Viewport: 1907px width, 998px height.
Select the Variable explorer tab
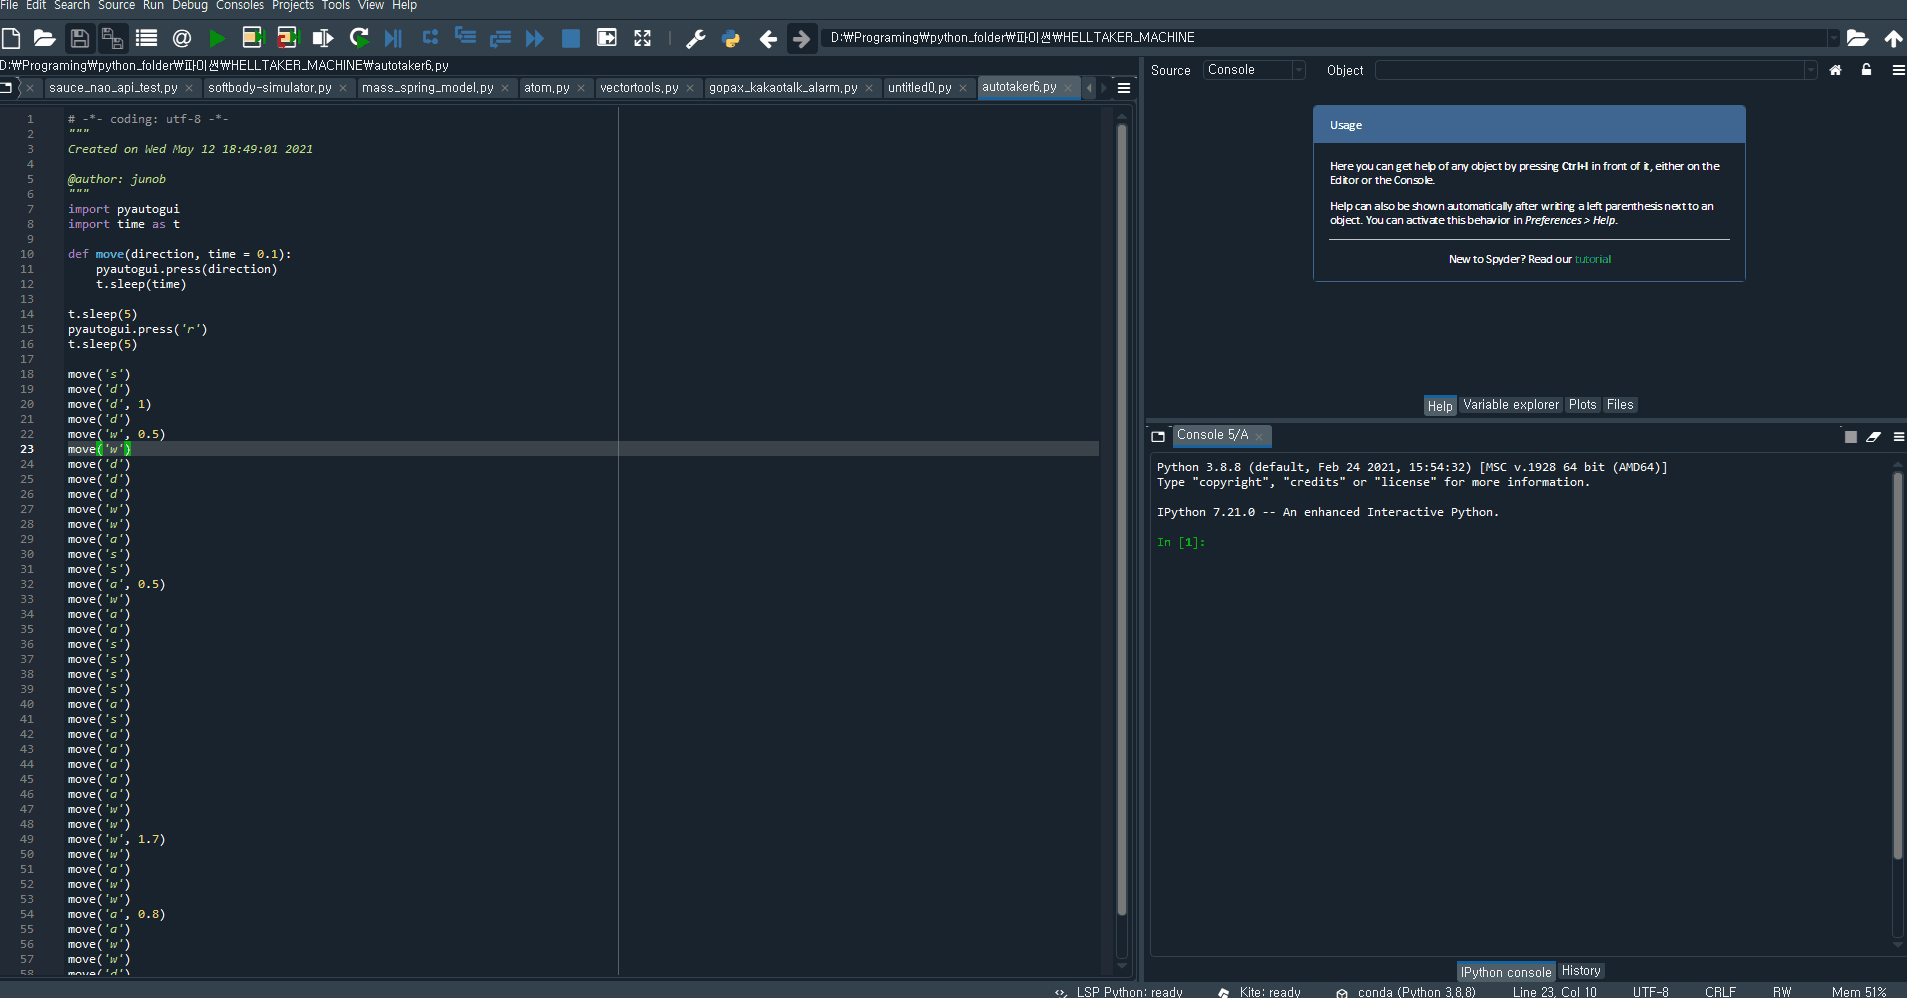point(1510,405)
